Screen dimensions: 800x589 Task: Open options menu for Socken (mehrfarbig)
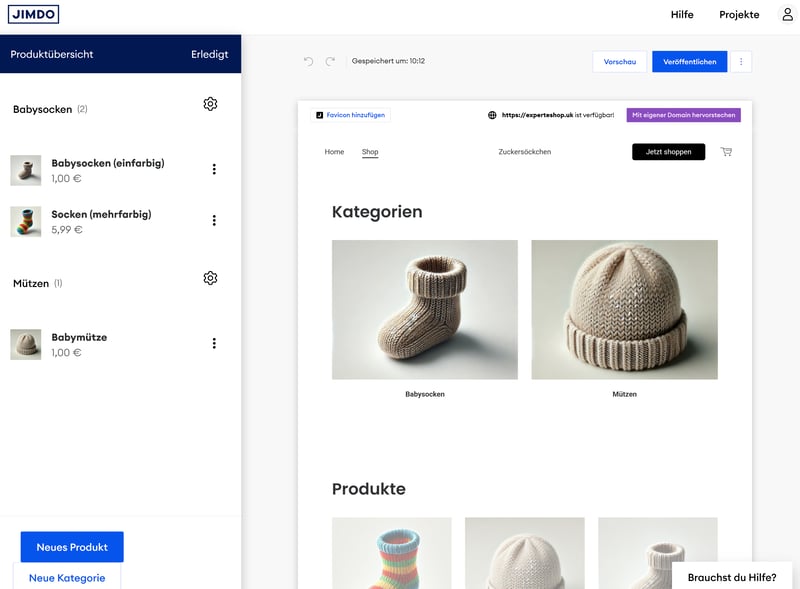click(x=214, y=220)
